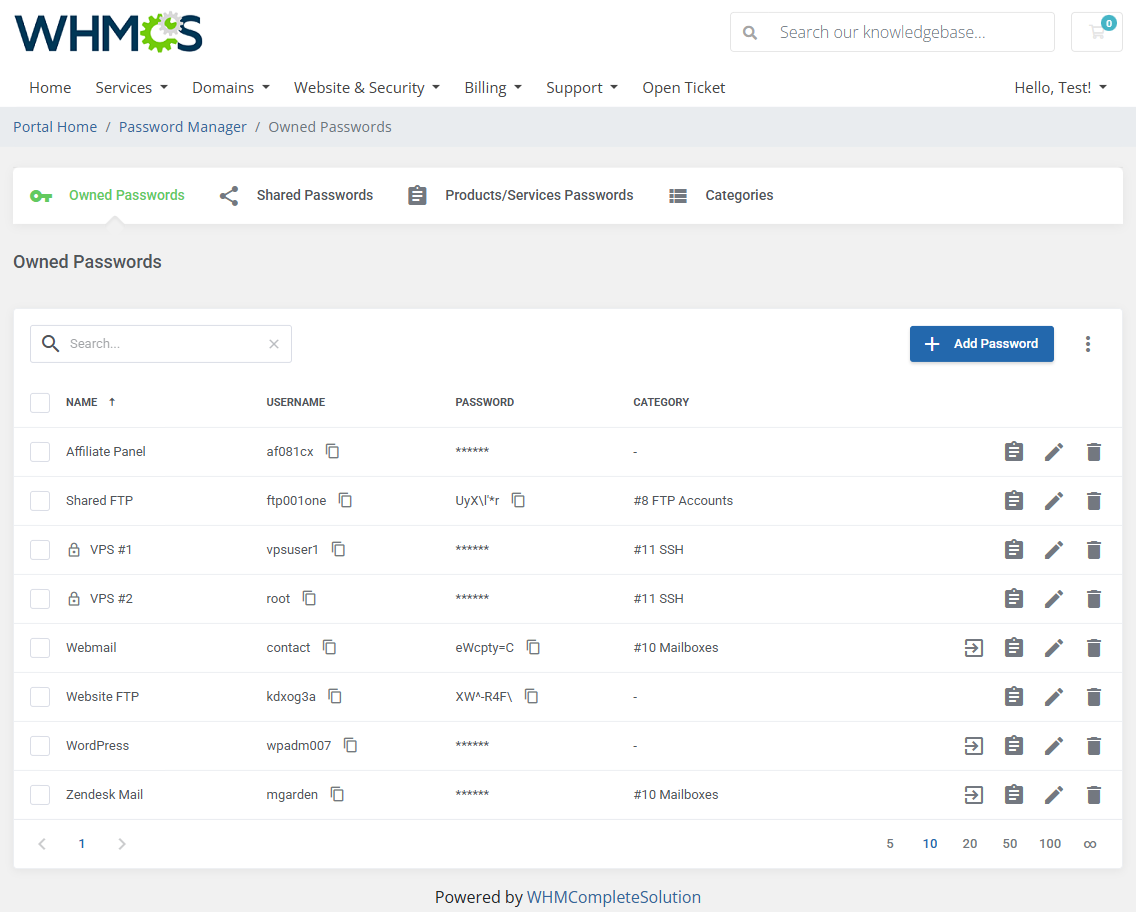Copy the Shared FTP password to clipboard
Image resolution: width=1136 pixels, height=912 pixels.
click(x=519, y=500)
